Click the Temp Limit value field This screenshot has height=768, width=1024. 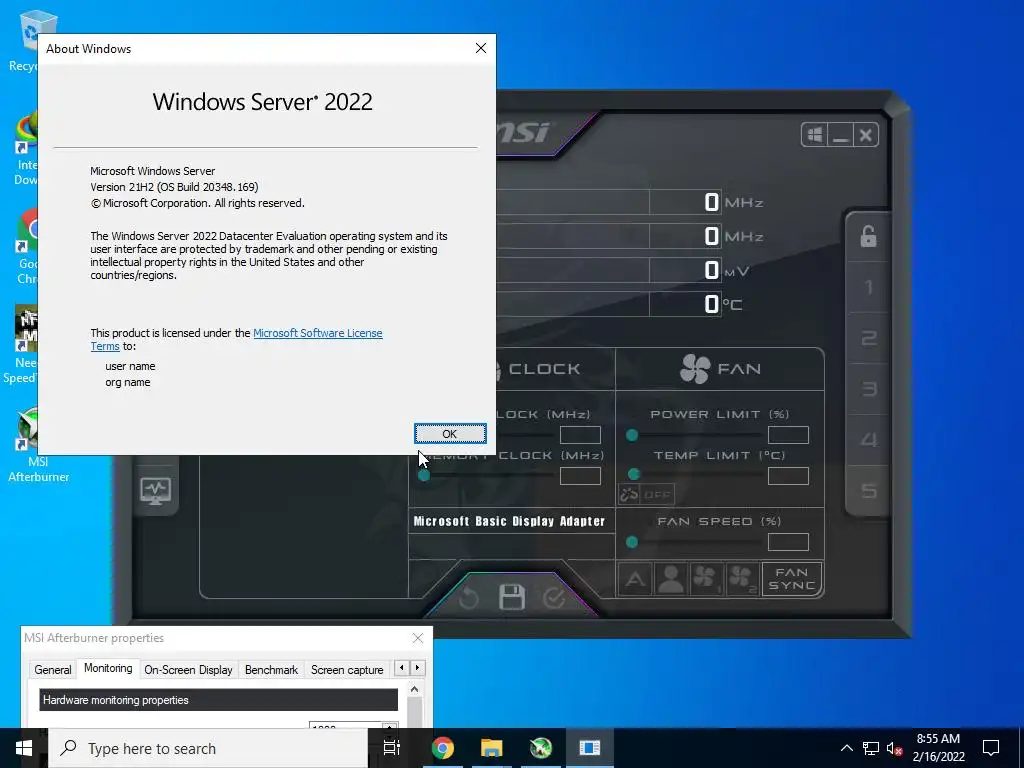click(x=788, y=476)
